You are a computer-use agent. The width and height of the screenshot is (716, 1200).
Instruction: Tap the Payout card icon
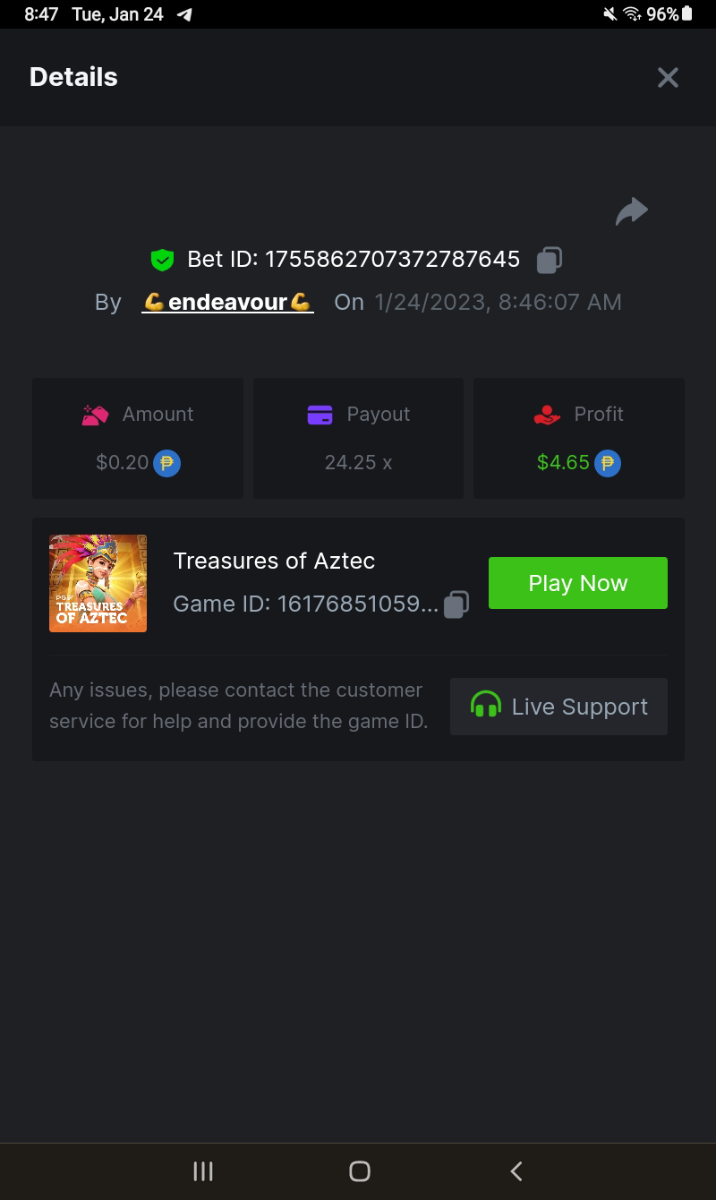coord(320,415)
